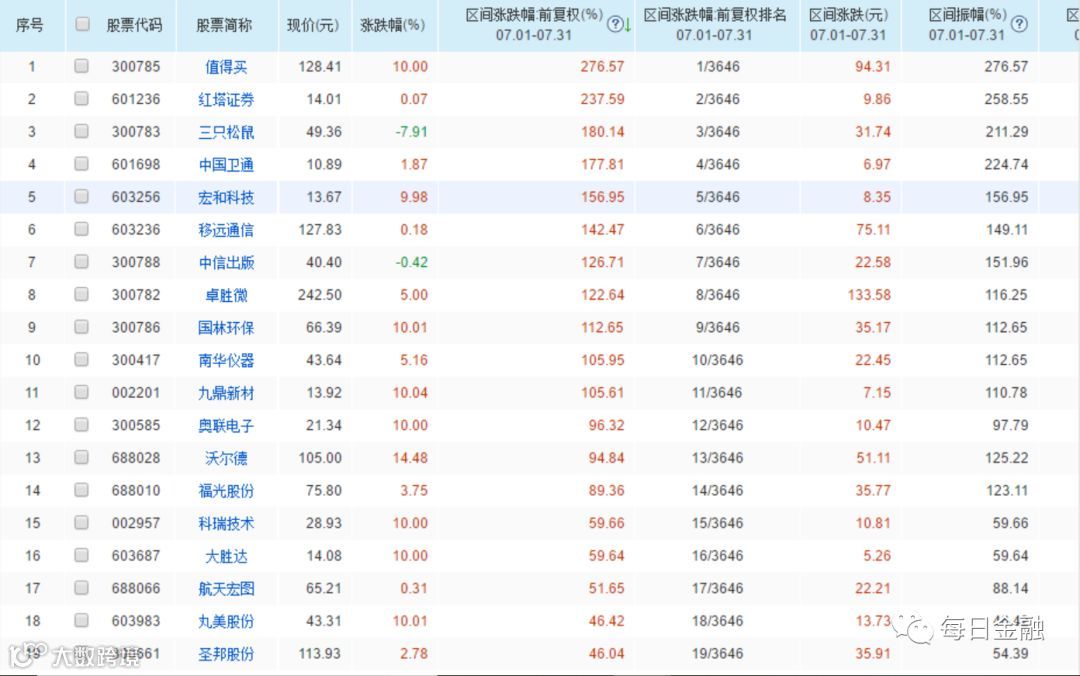Sort by 序号 column header
1080x676 pixels.
coord(30,25)
